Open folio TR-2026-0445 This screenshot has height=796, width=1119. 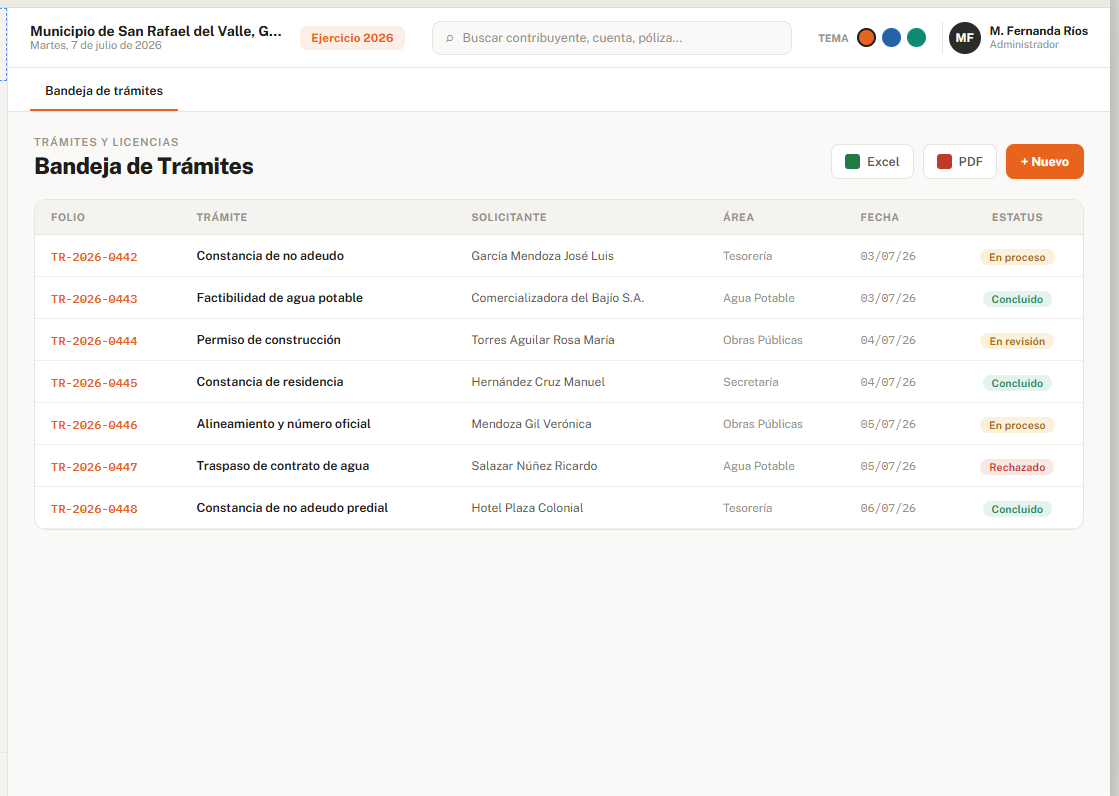pyautogui.click(x=94, y=383)
